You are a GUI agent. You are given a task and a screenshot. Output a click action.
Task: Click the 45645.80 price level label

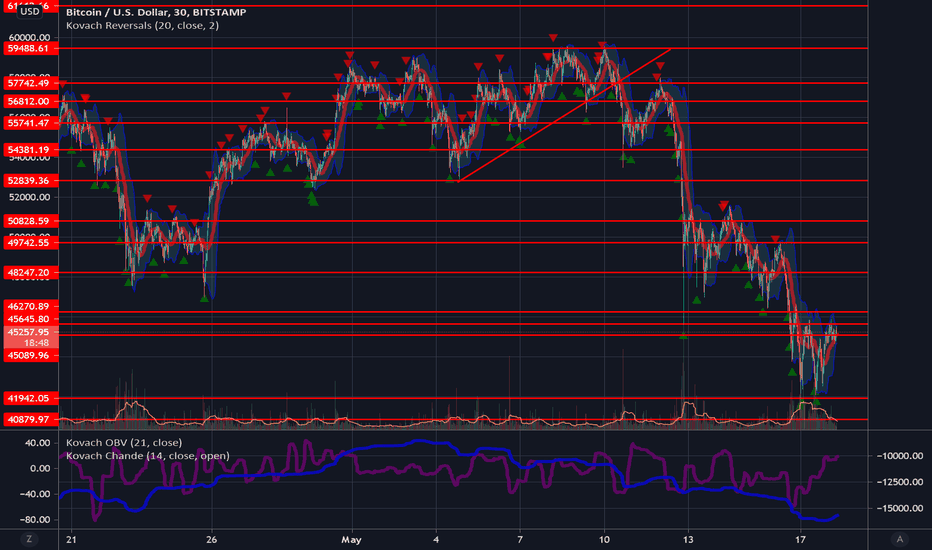click(31, 319)
